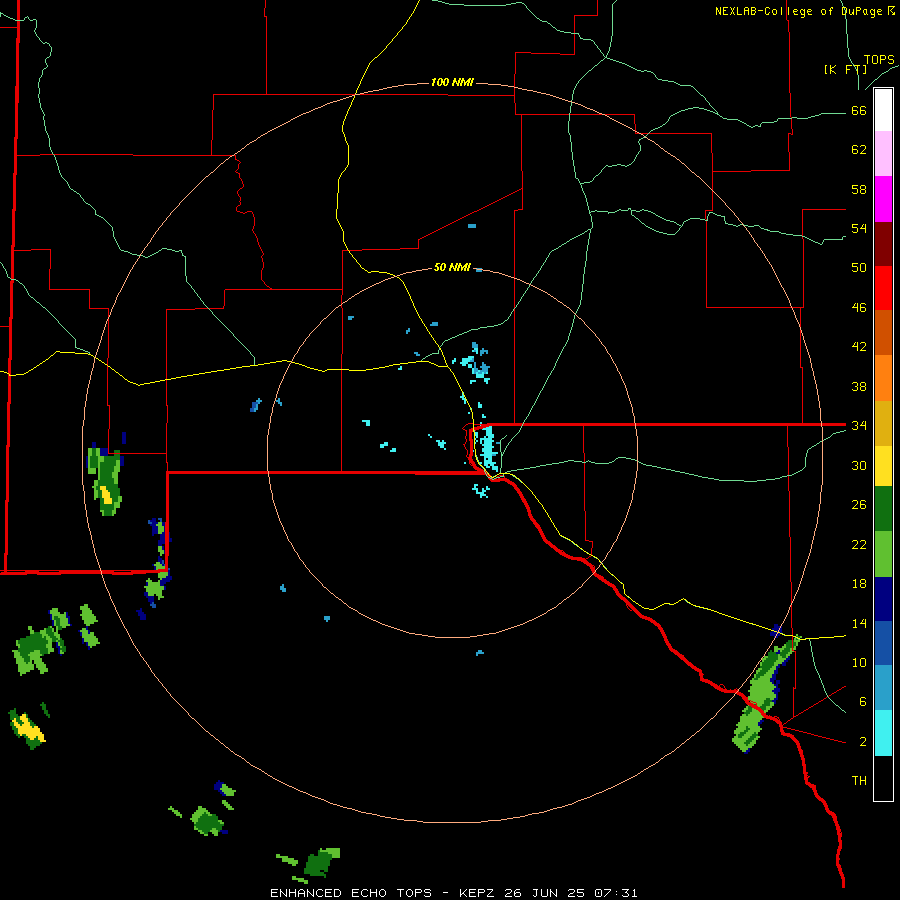Click the cyan swatch on the color scale
This screenshot has height=900, width=900.
(883, 733)
